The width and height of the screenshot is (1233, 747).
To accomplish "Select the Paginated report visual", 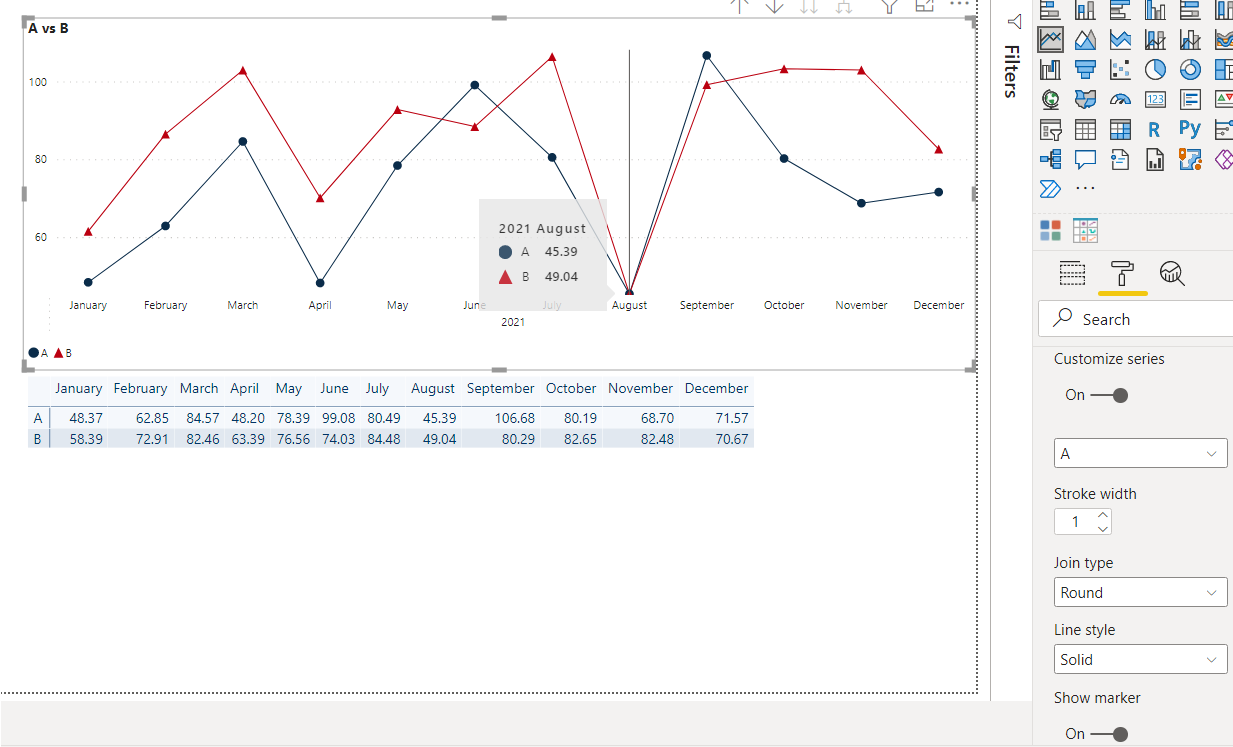I will tap(1155, 159).
